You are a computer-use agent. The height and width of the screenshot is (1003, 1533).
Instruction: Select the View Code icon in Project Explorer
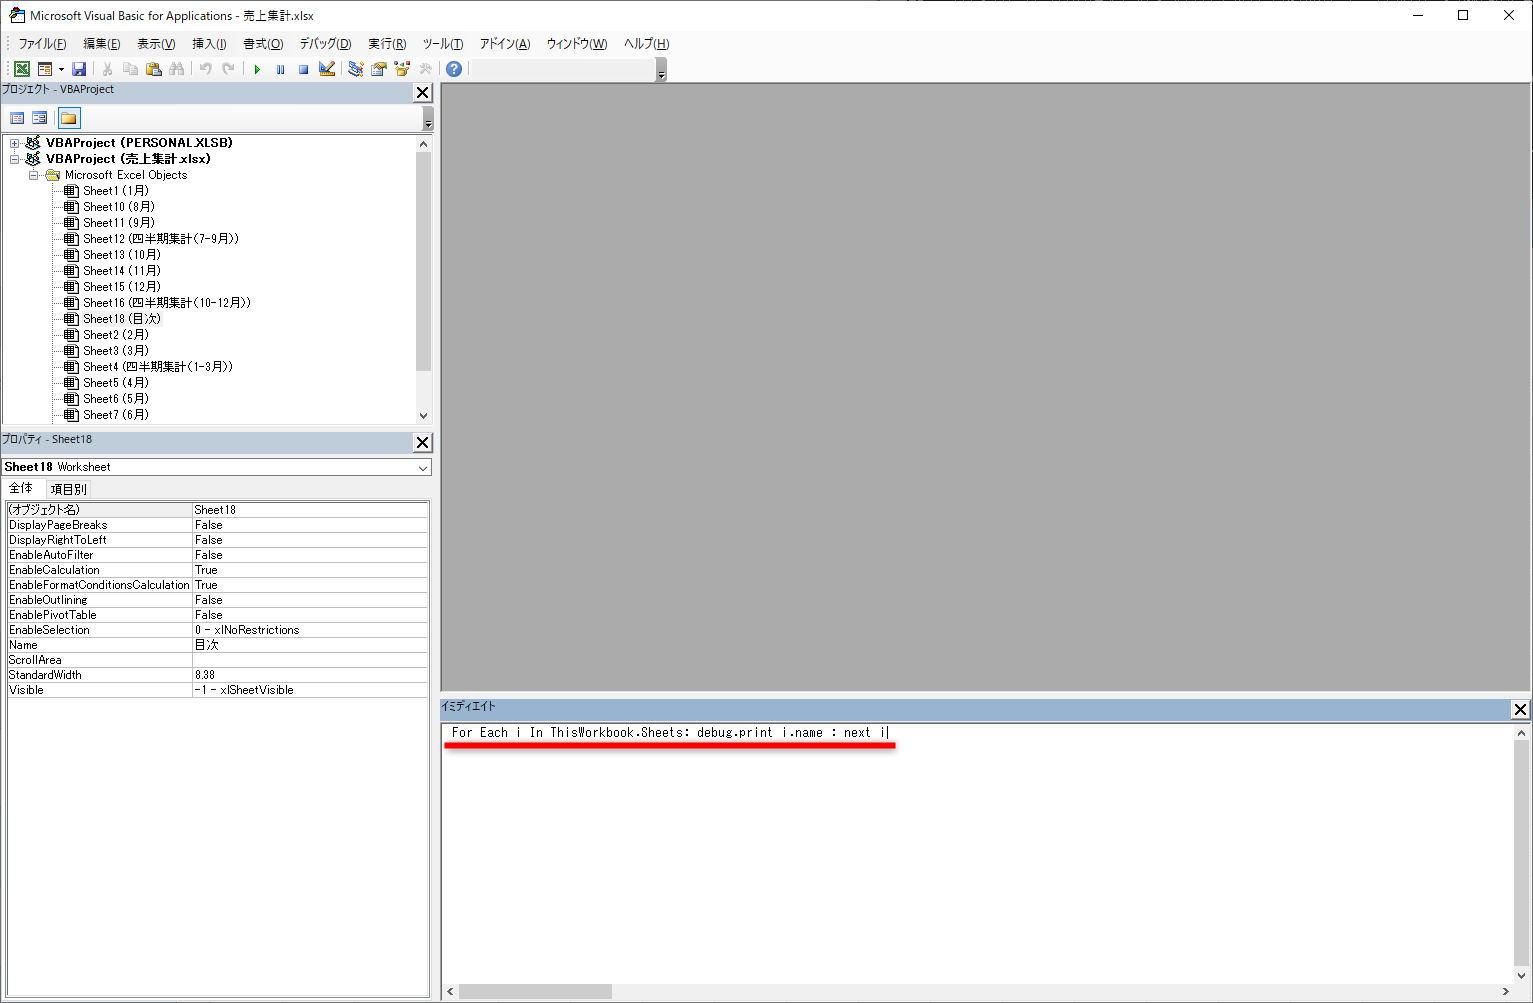[x=17, y=117]
